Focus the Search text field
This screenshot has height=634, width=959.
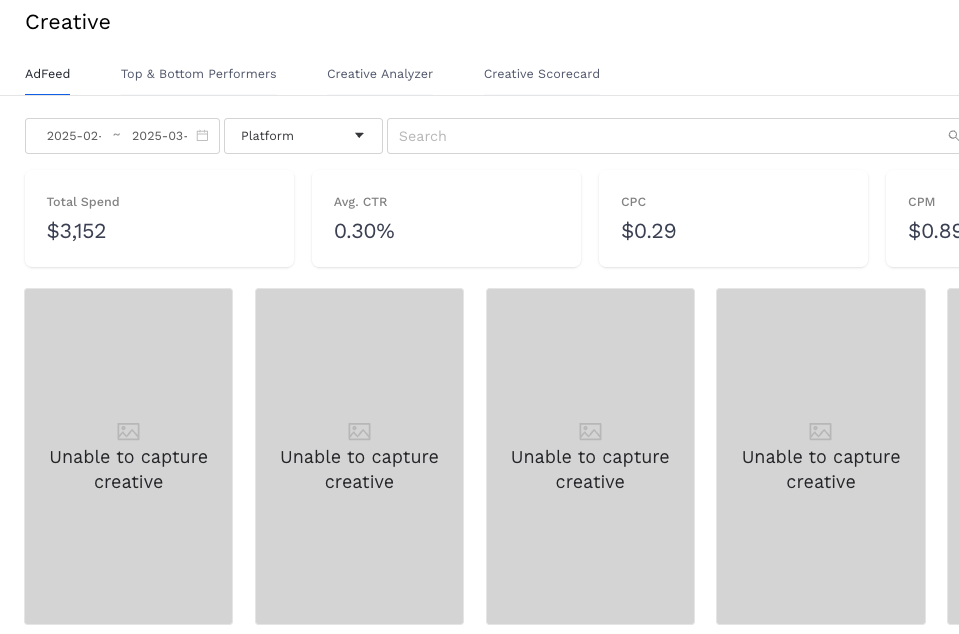tap(660, 136)
